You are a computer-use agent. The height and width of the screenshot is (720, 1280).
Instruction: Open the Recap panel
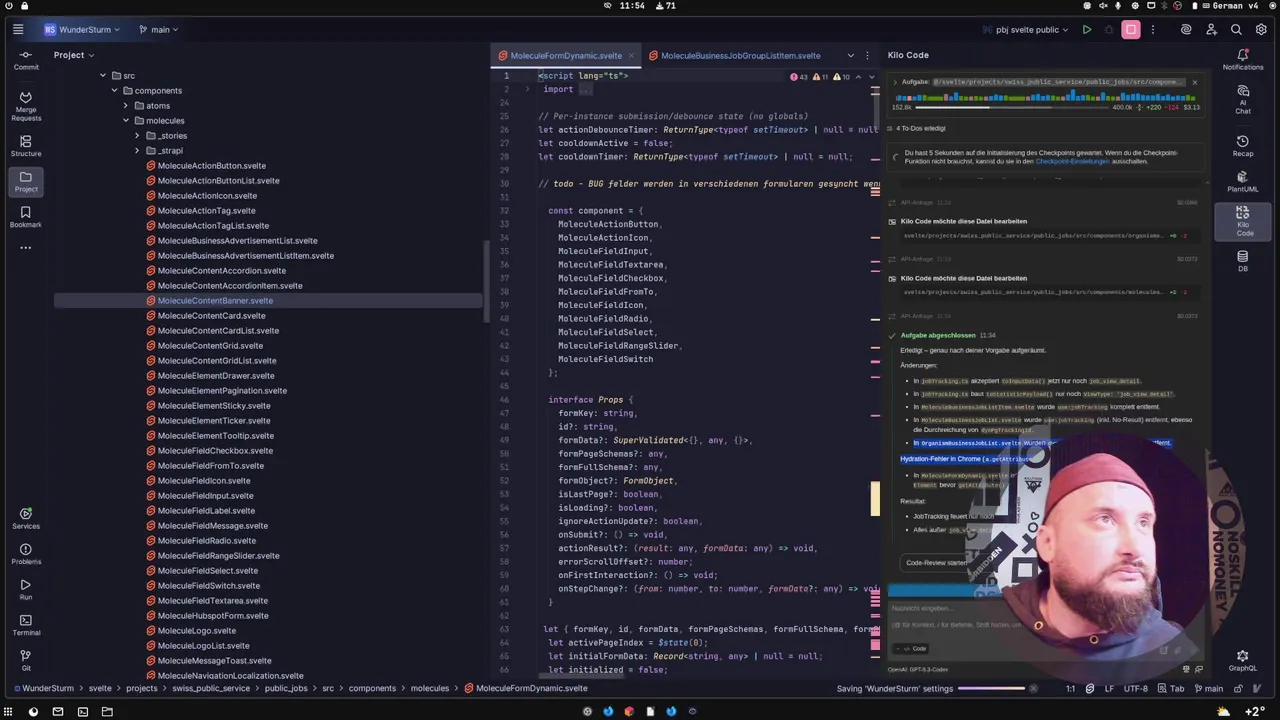coord(1243,146)
